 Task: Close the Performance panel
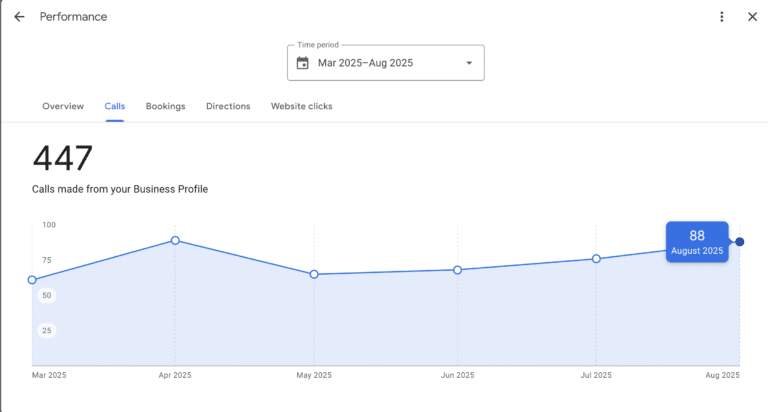752,17
